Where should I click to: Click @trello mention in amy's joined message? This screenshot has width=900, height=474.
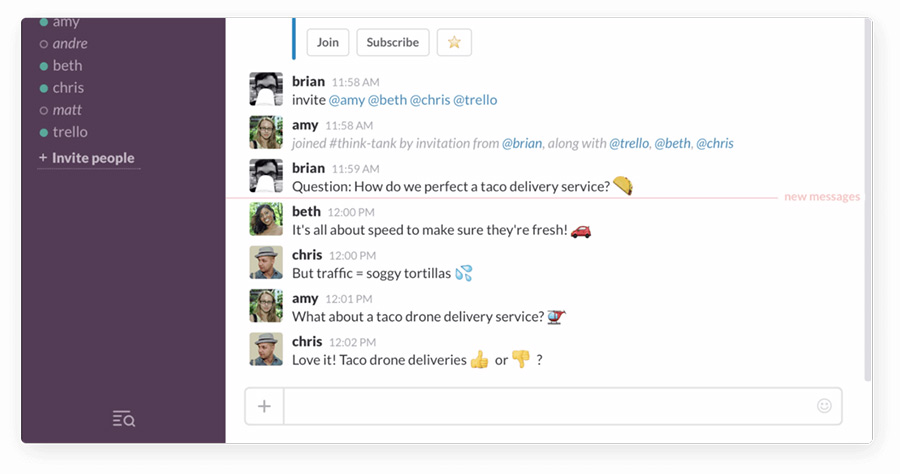coord(629,143)
